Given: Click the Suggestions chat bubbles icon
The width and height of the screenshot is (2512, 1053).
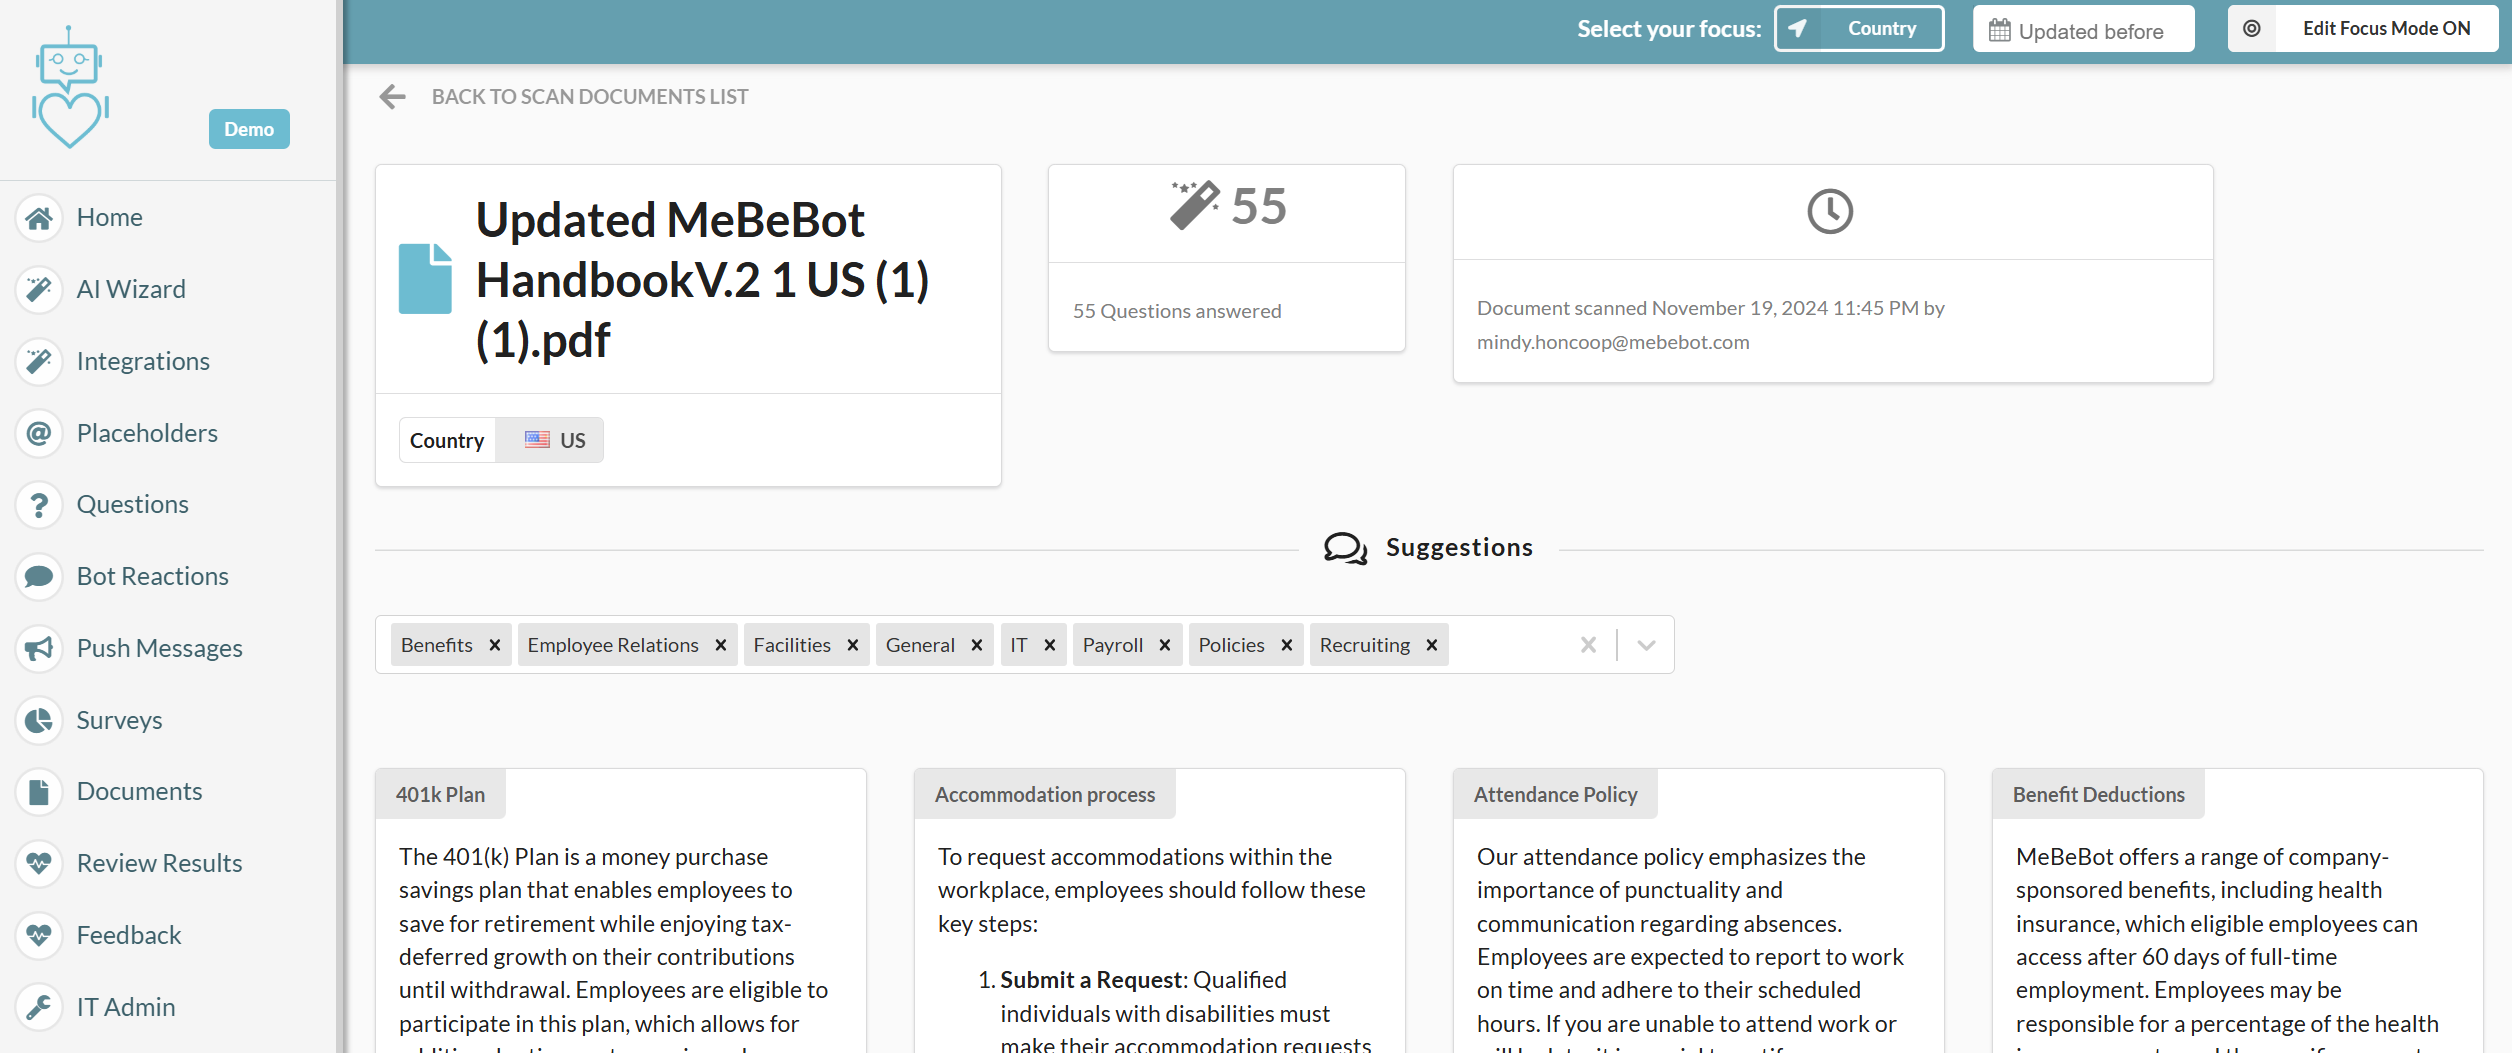Looking at the screenshot, I should point(1345,548).
